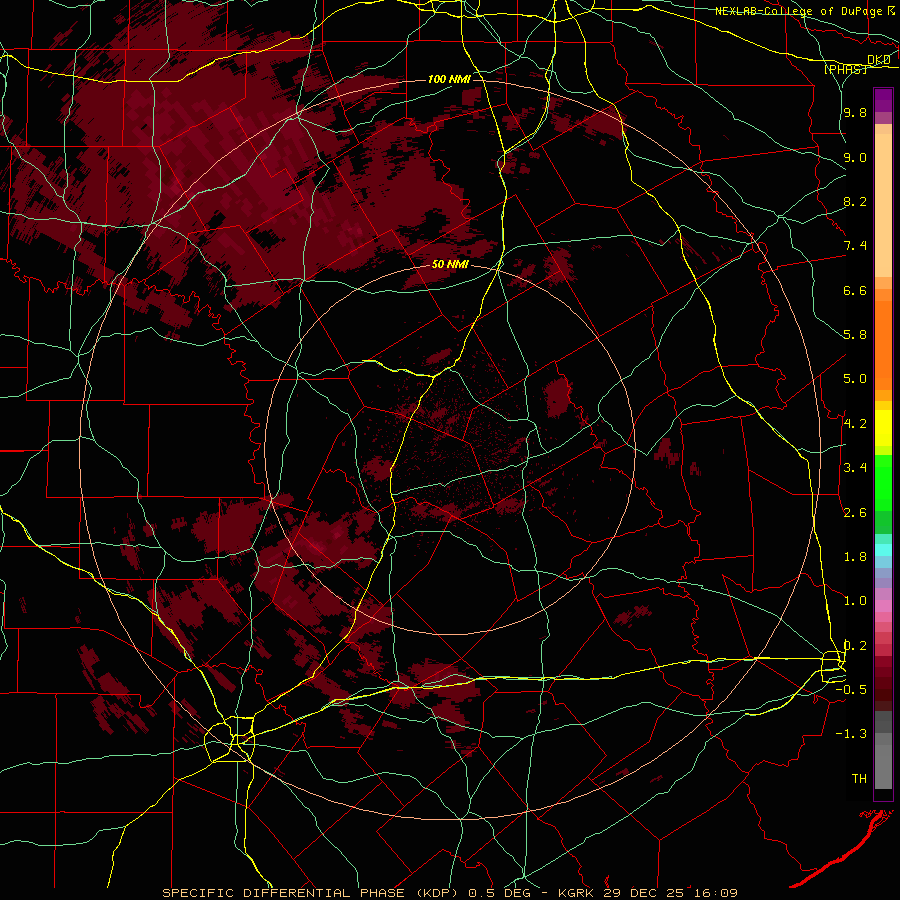Click the NEXLAB-College of DuPage label
Screen dimensions: 900x900
coord(798,11)
